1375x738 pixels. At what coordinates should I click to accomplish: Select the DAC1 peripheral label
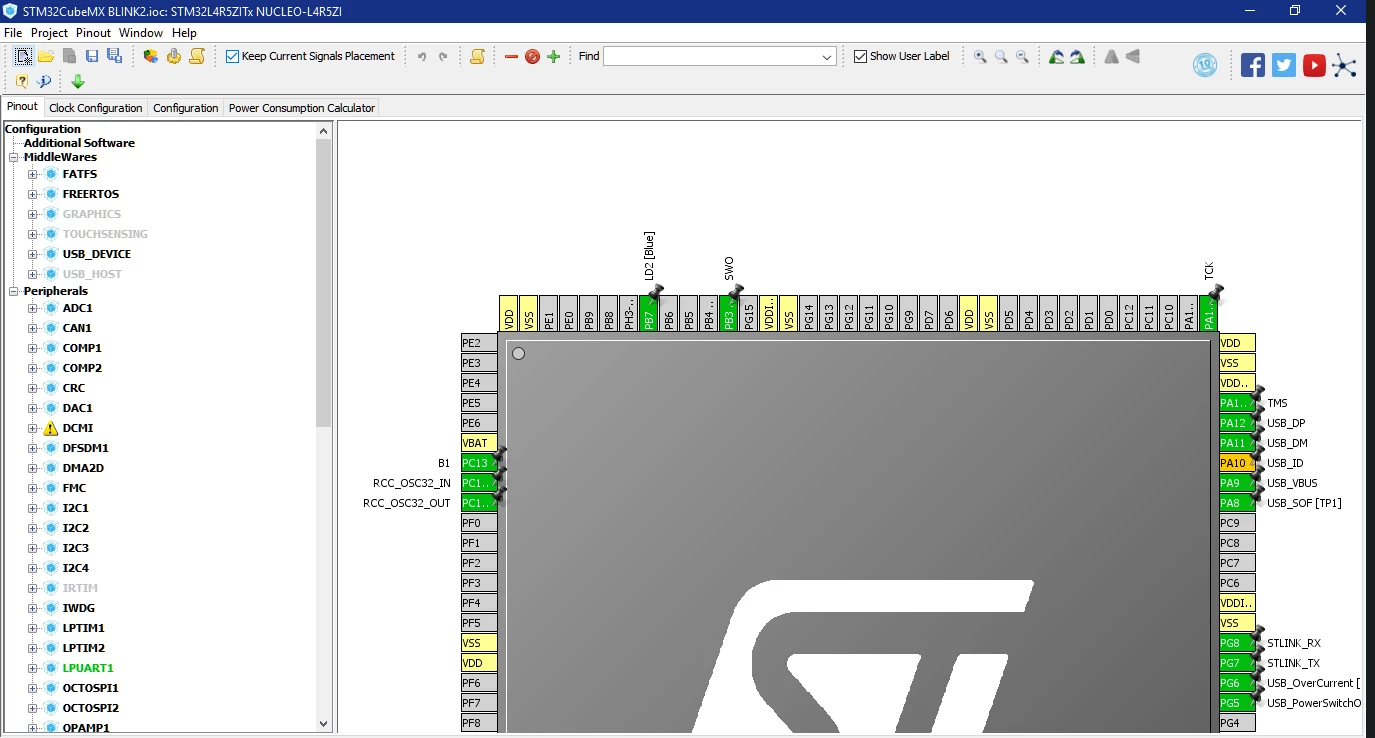[x=78, y=408]
